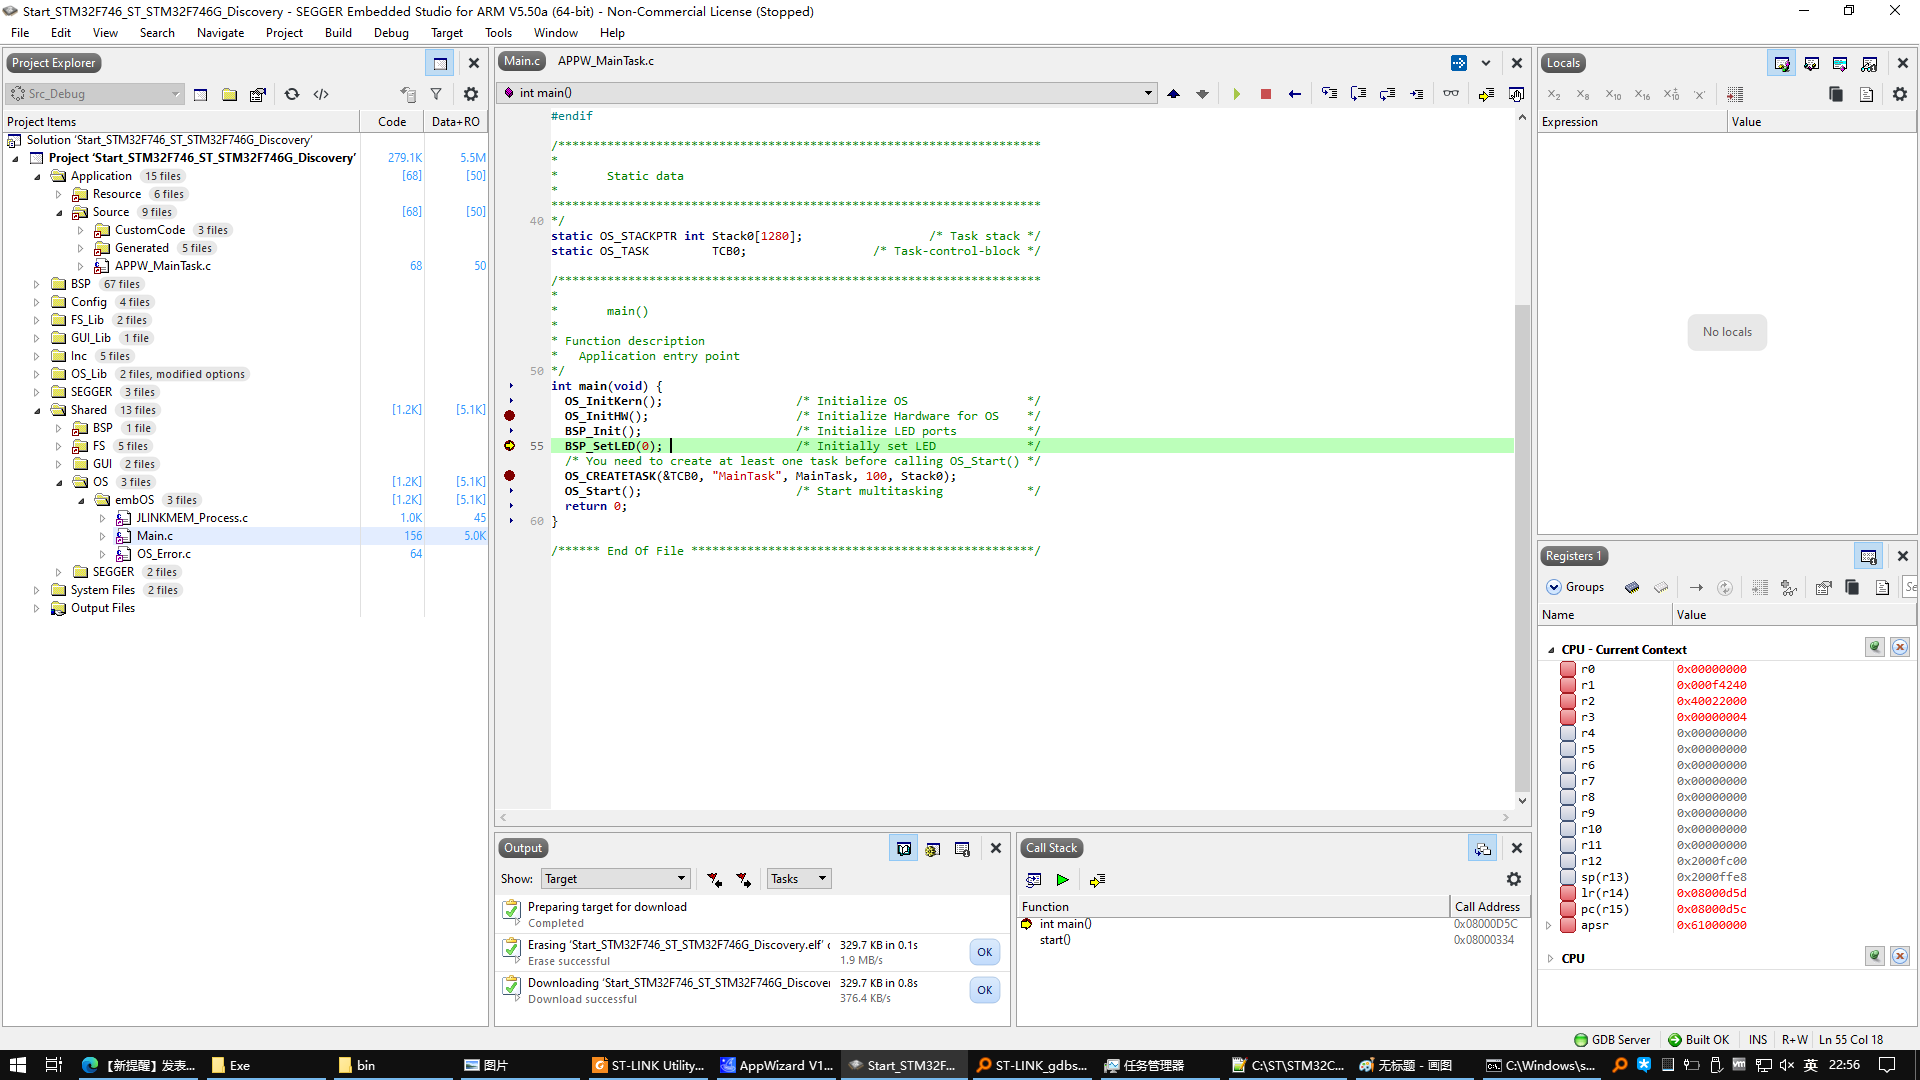The width and height of the screenshot is (1920, 1080).
Task: Open Project Explorer options gear icon
Action: pos(471,94)
